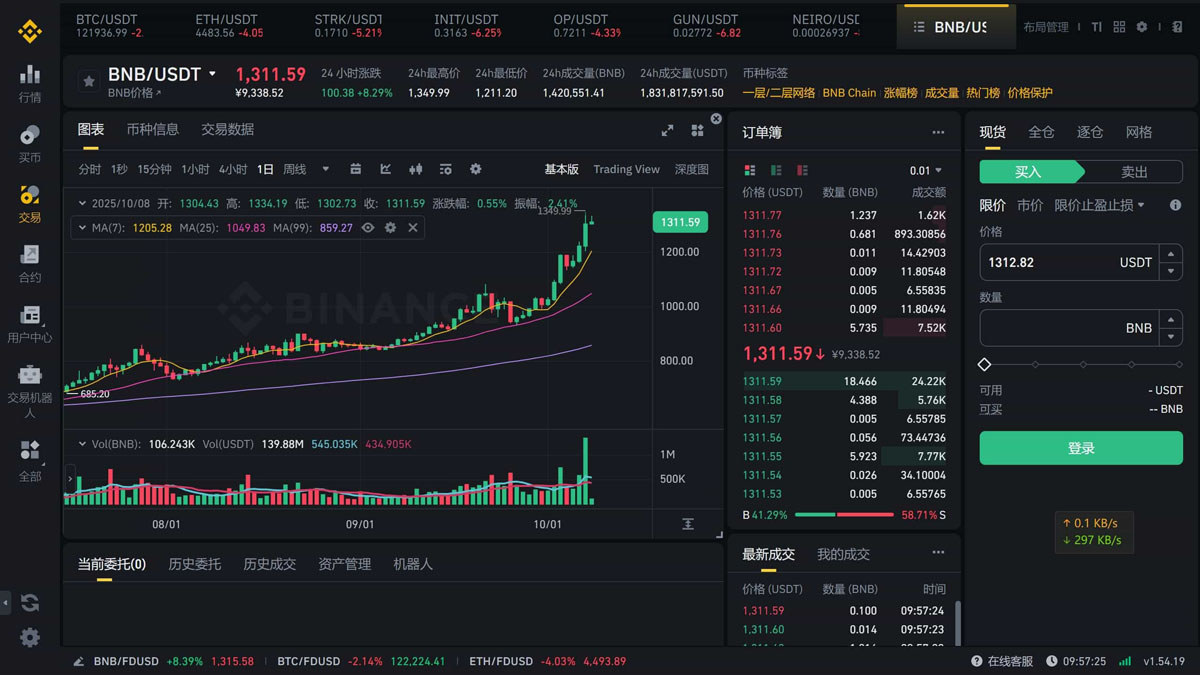Click the green 登录 login button
This screenshot has height=675, width=1200.
tap(1081, 448)
